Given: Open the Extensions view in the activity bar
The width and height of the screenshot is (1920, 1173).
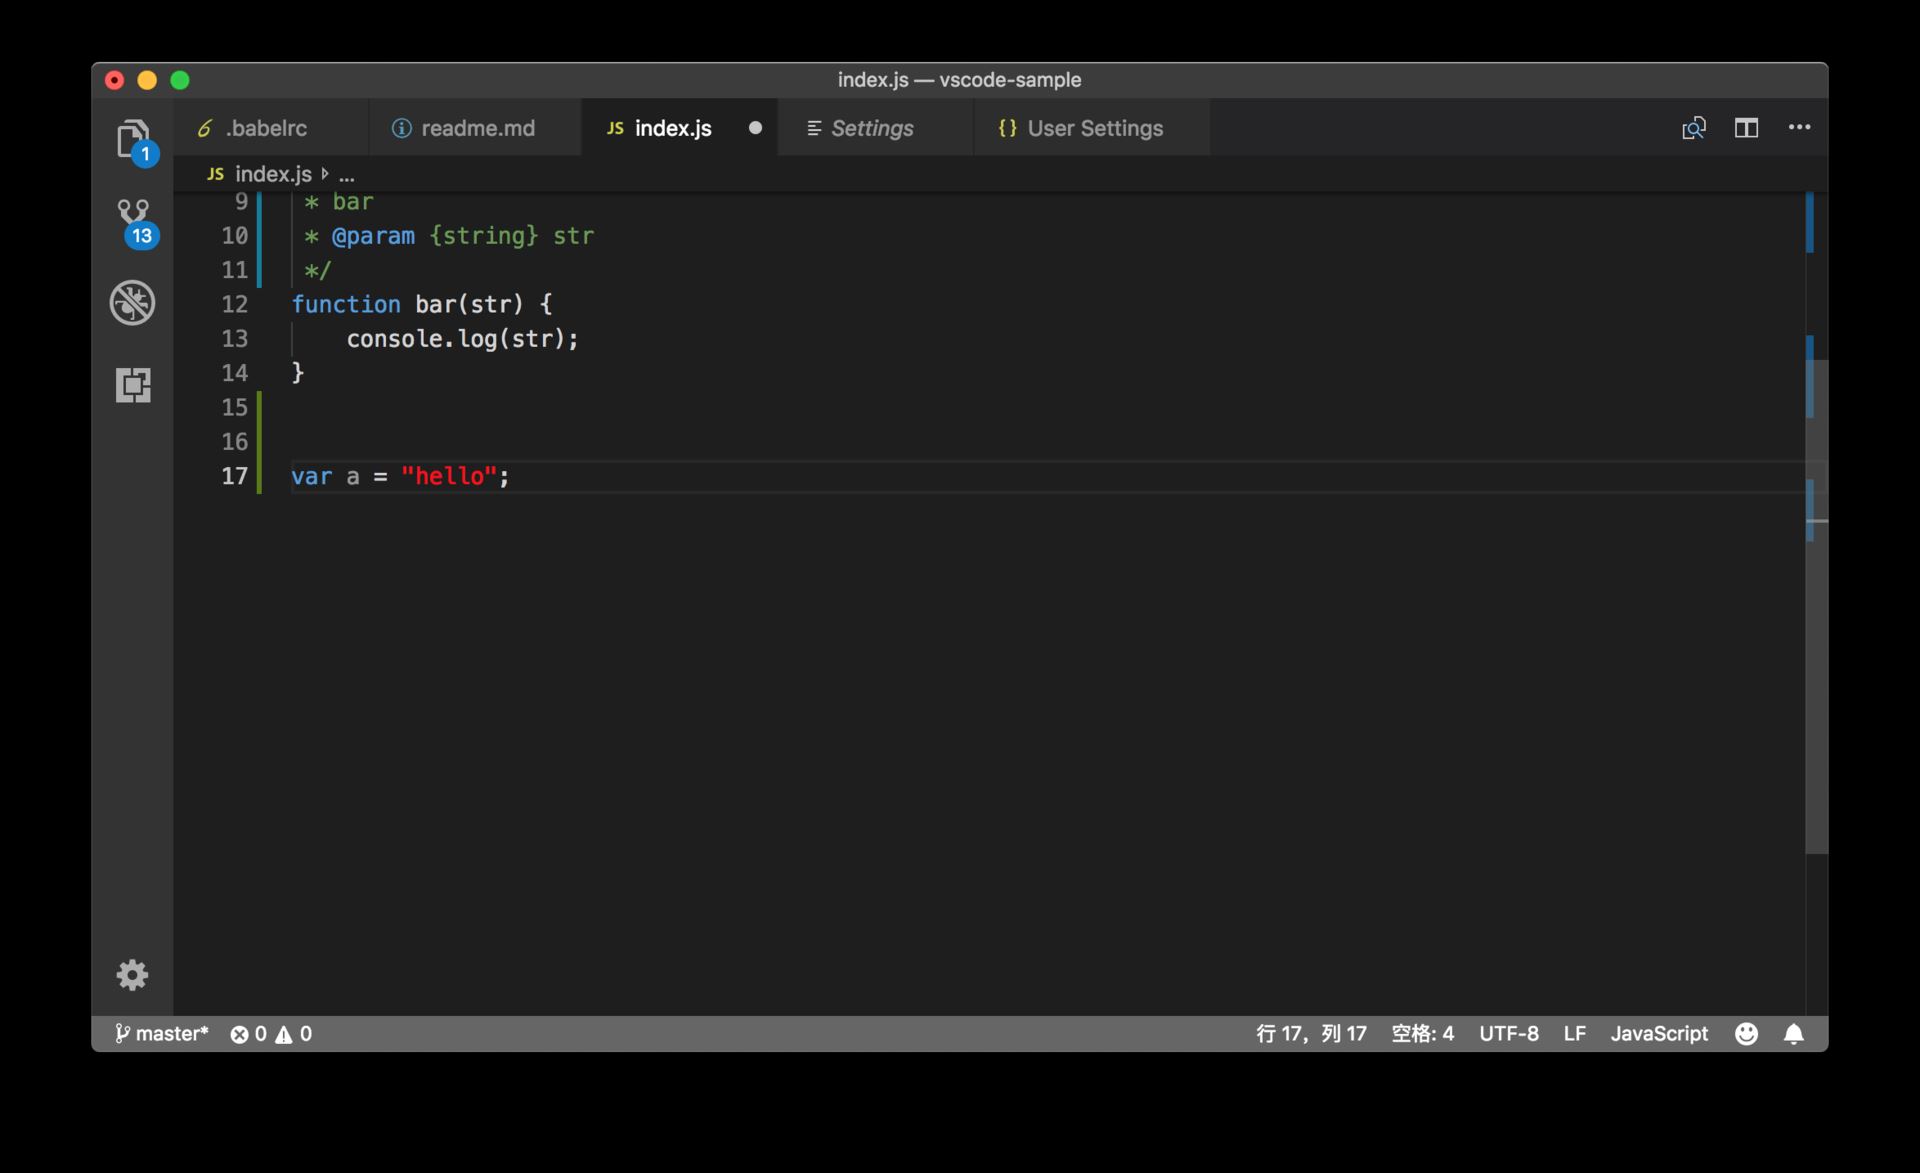Looking at the screenshot, I should [133, 385].
